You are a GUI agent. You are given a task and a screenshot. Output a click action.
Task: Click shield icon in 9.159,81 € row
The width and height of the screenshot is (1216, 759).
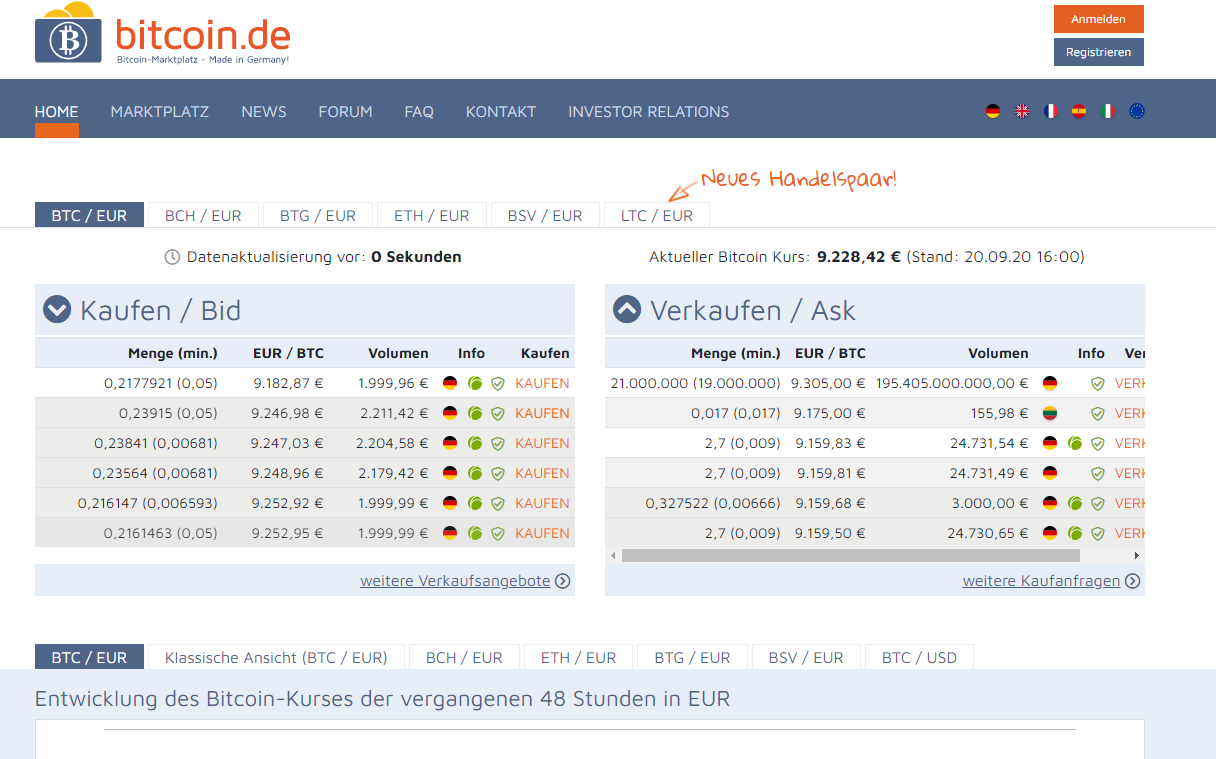coord(1098,473)
